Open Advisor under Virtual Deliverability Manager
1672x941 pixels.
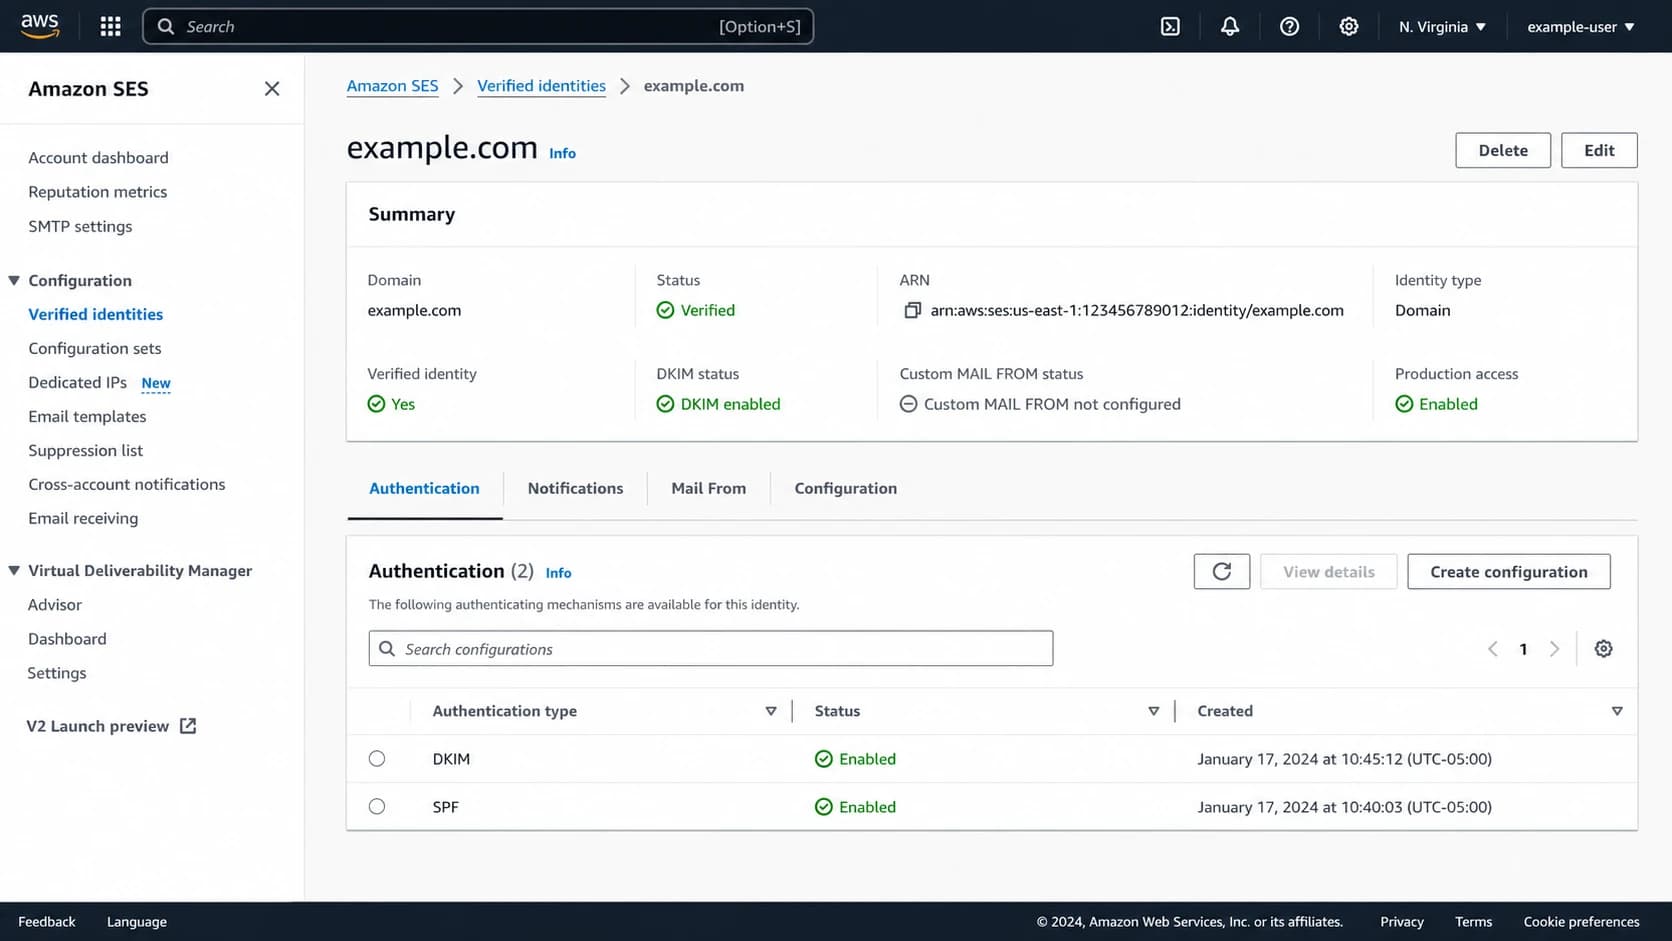55,605
